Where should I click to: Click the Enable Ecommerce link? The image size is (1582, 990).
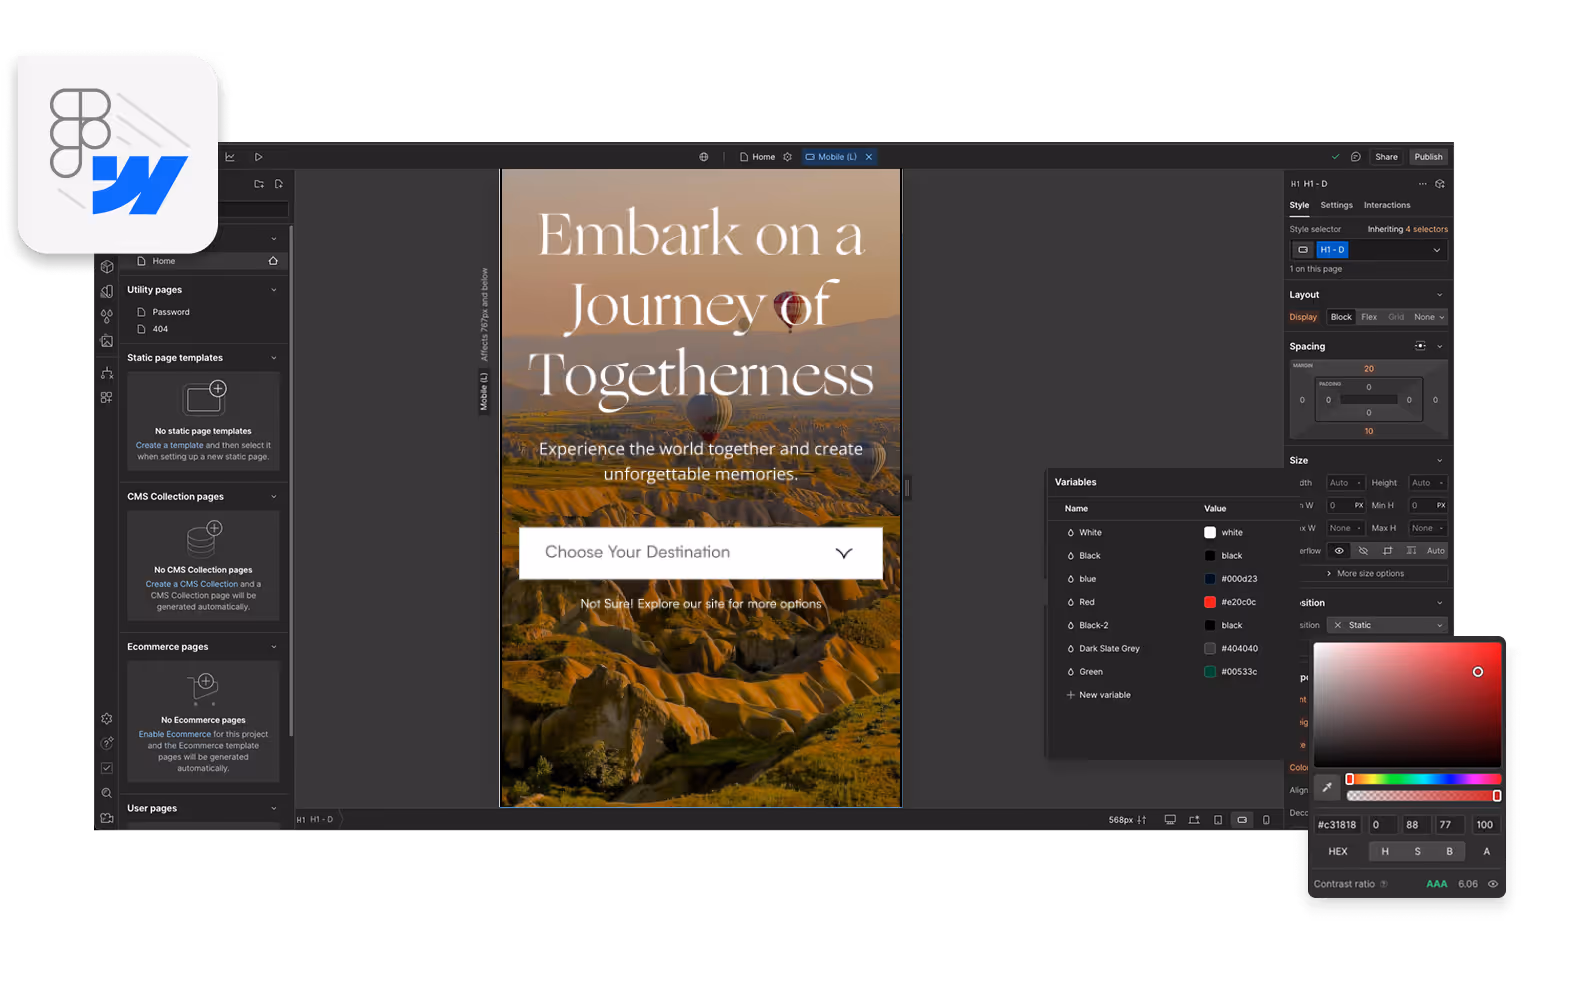175,734
